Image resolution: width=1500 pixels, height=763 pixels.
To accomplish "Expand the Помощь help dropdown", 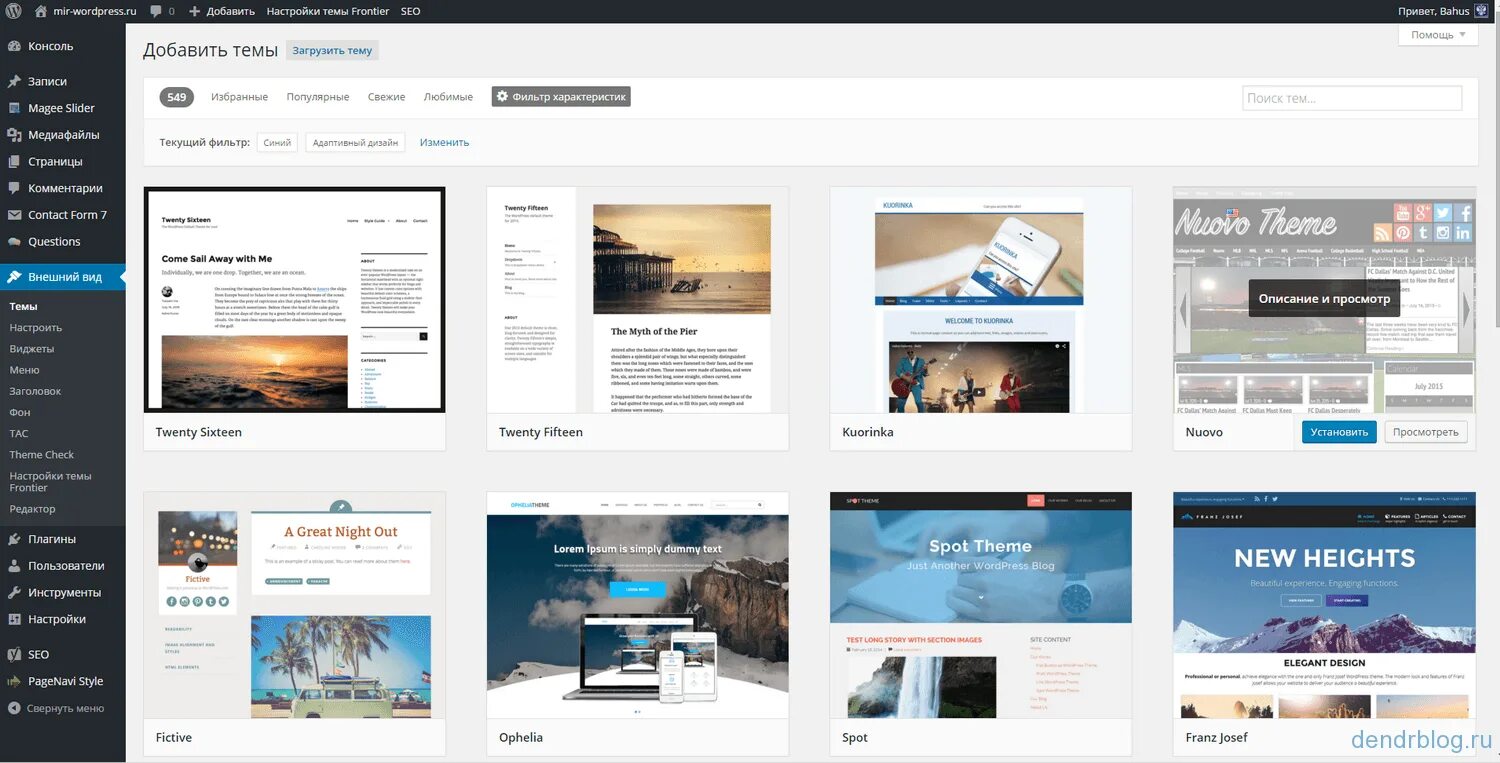I will [1438, 35].
